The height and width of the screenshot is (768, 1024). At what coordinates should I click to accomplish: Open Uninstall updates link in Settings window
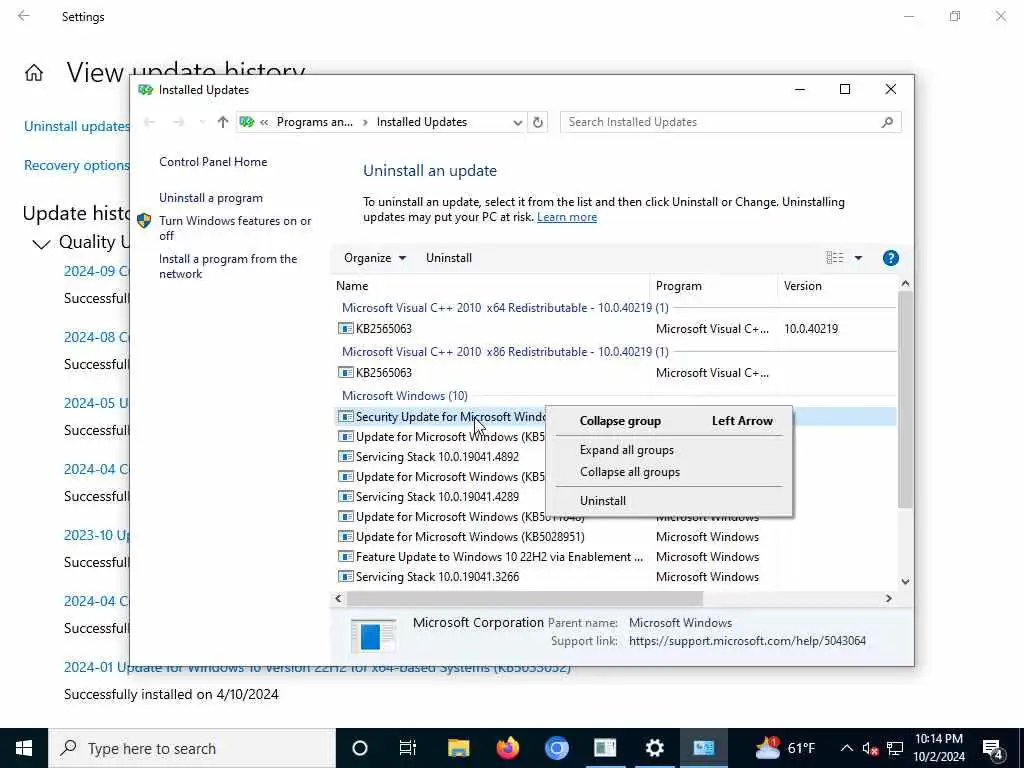pos(76,127)
